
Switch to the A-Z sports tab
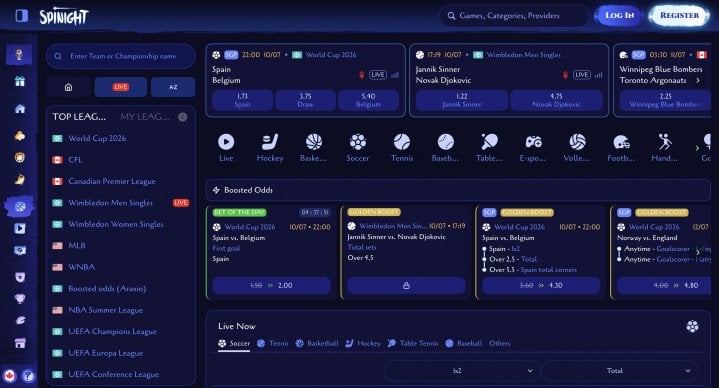point(173,87)
